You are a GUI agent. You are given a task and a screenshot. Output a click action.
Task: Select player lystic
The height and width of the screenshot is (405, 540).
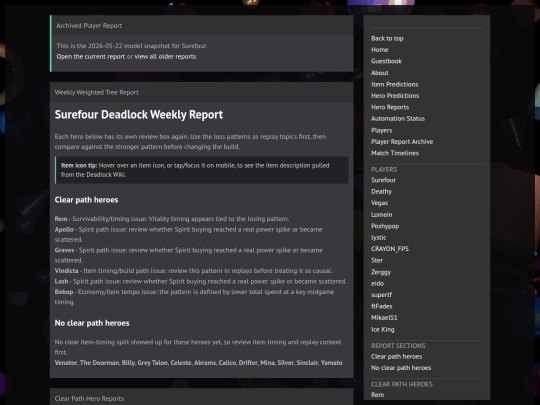[x=378, y=237]
